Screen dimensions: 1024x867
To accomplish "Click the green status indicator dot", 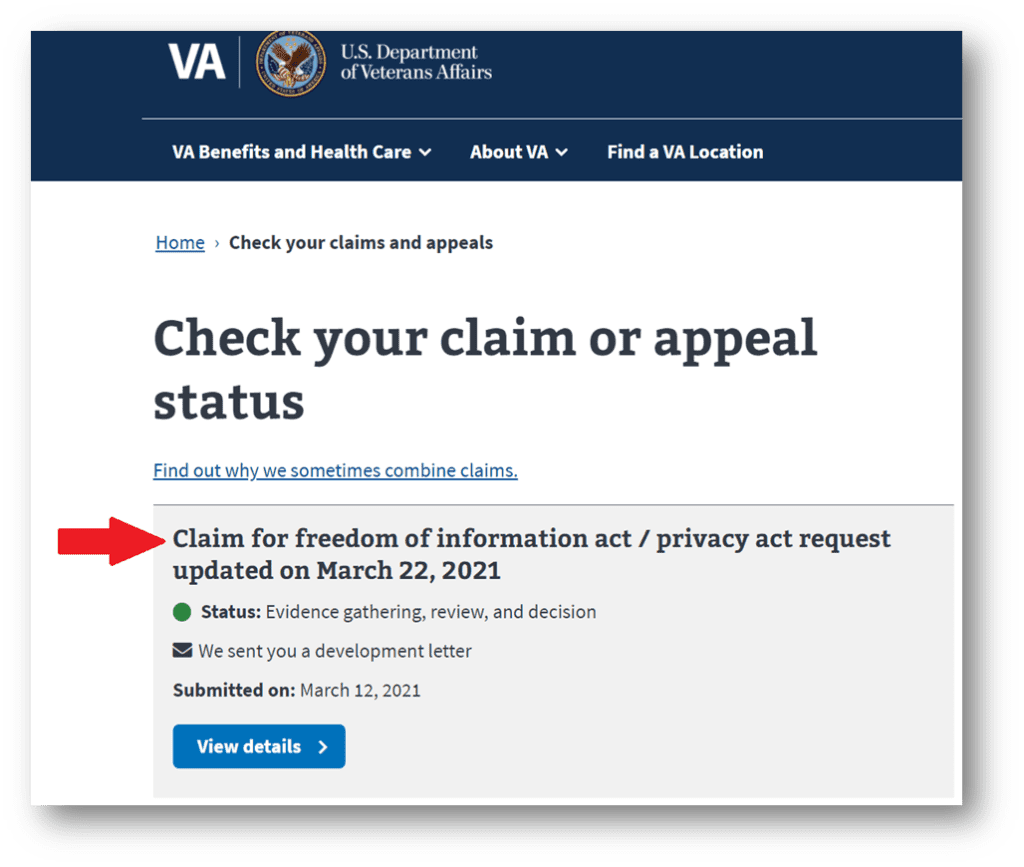I will click(182, 611).
